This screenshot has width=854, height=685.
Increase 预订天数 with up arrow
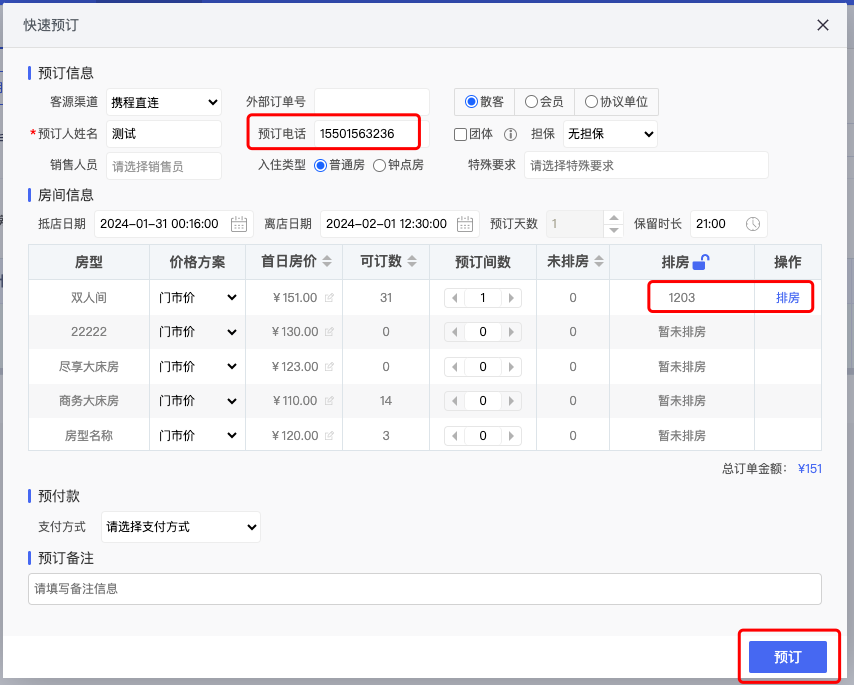click(614, 218)
